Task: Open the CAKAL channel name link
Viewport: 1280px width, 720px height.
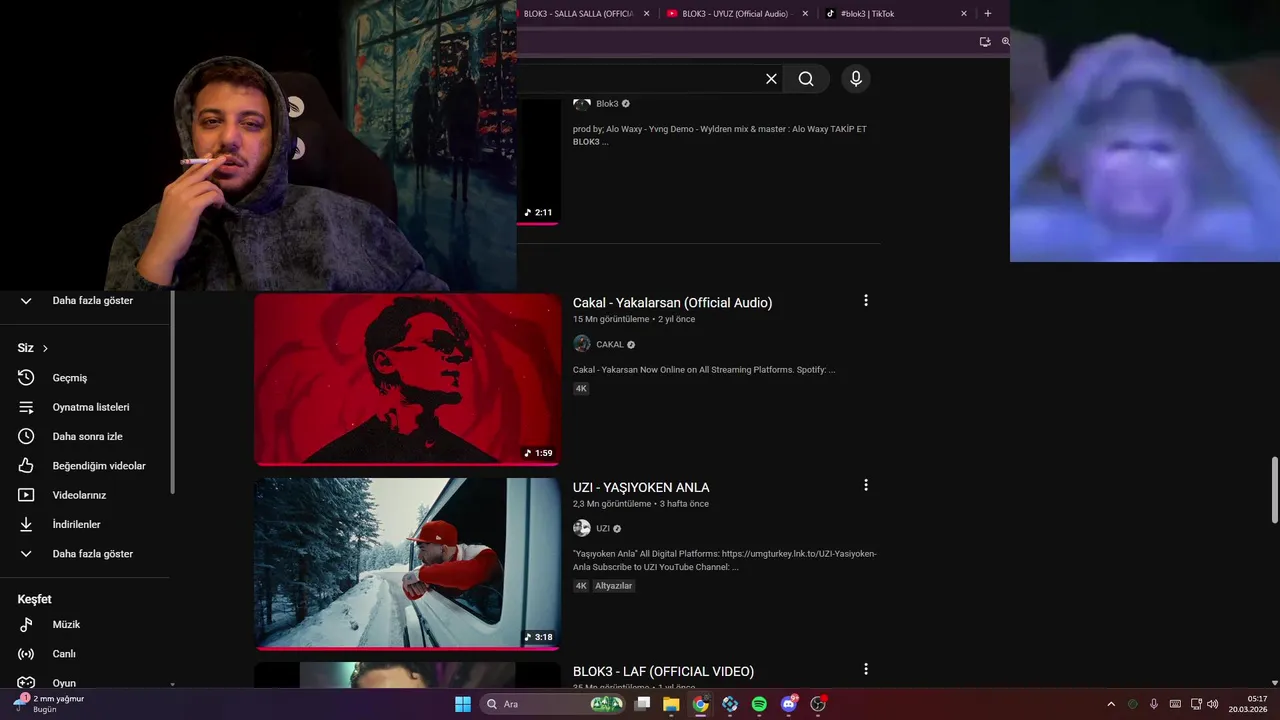Action: coord(610,344)
